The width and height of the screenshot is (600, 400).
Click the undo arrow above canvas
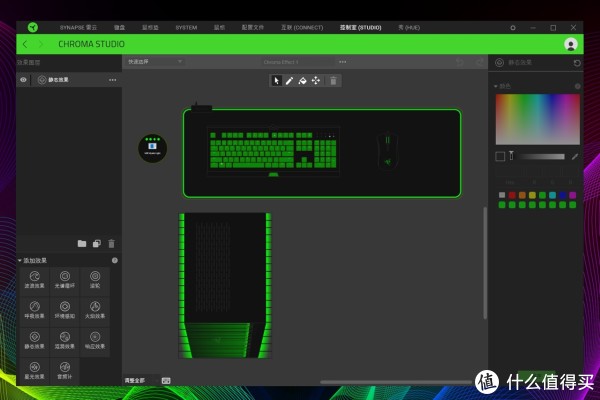pyautogui.click(x=460, y=62)
